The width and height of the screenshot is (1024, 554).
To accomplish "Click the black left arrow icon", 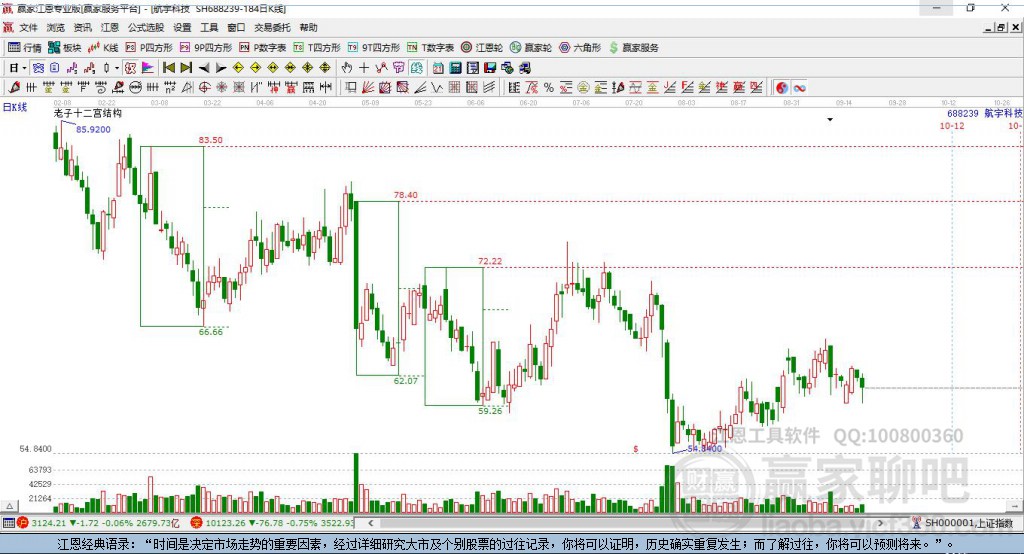I will (x=204, y=68).
